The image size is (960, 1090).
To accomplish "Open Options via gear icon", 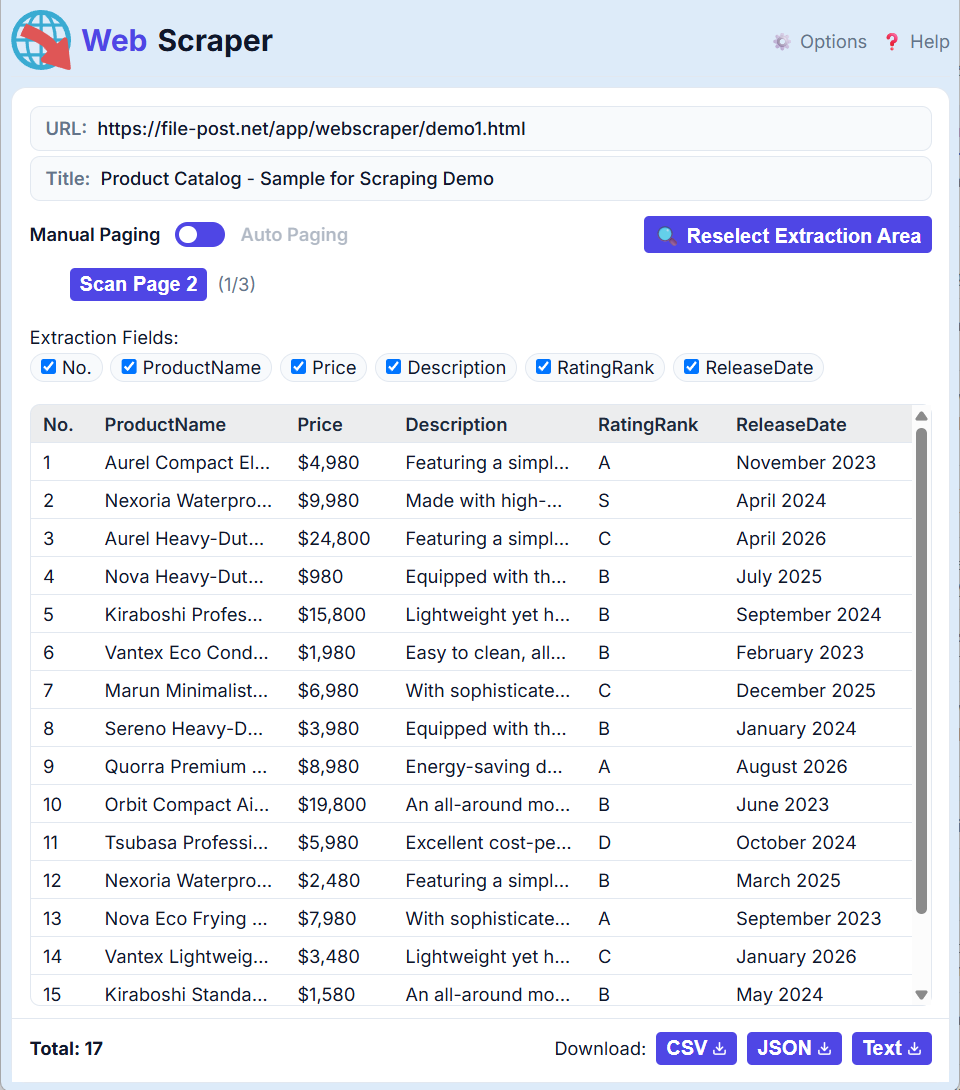I will point(782,42).
